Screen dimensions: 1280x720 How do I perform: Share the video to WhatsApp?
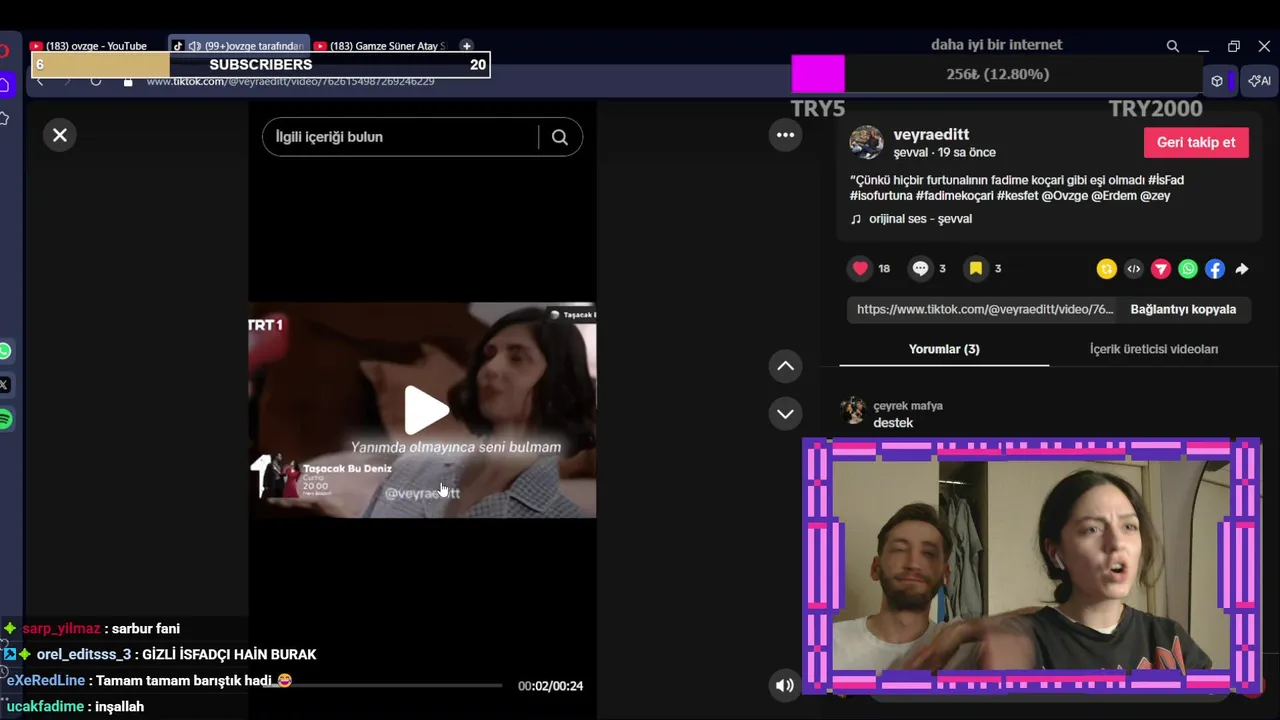tap(1187, 269)
